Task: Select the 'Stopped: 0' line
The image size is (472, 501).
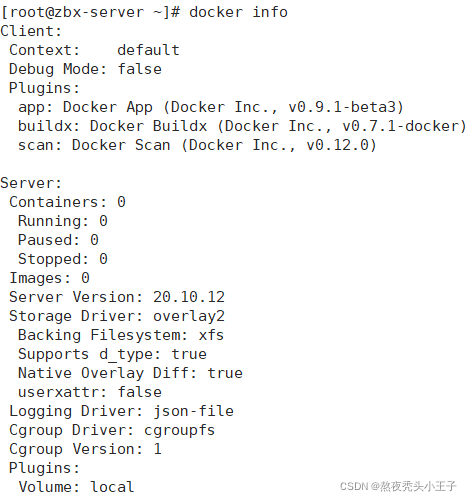Action: (x=63, y=259)
